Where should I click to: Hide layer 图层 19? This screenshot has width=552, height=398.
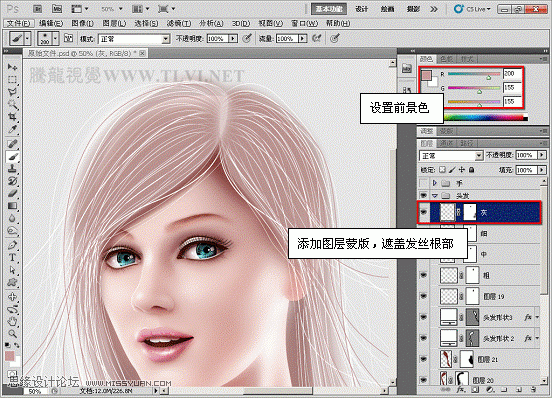(424, 296)
